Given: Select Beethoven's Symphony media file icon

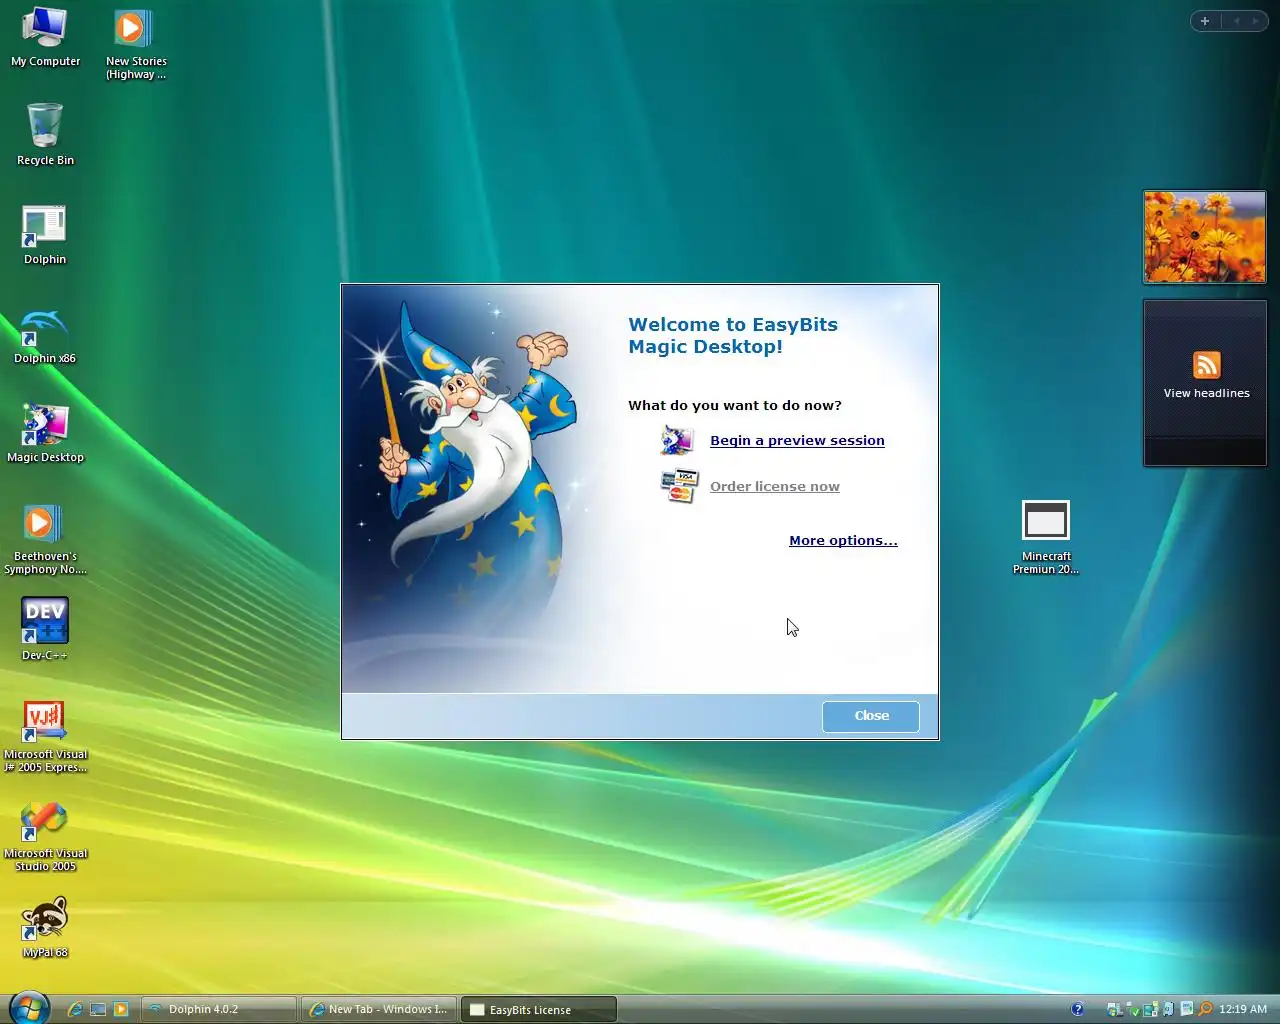Looking at the screenshot, I should click(45, 538).
